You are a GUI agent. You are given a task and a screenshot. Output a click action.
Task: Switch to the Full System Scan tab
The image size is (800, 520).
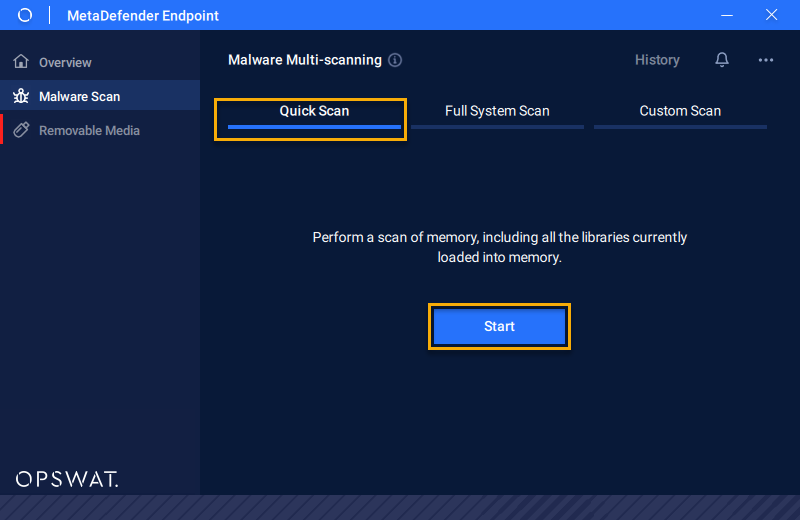tap(497, 113)
